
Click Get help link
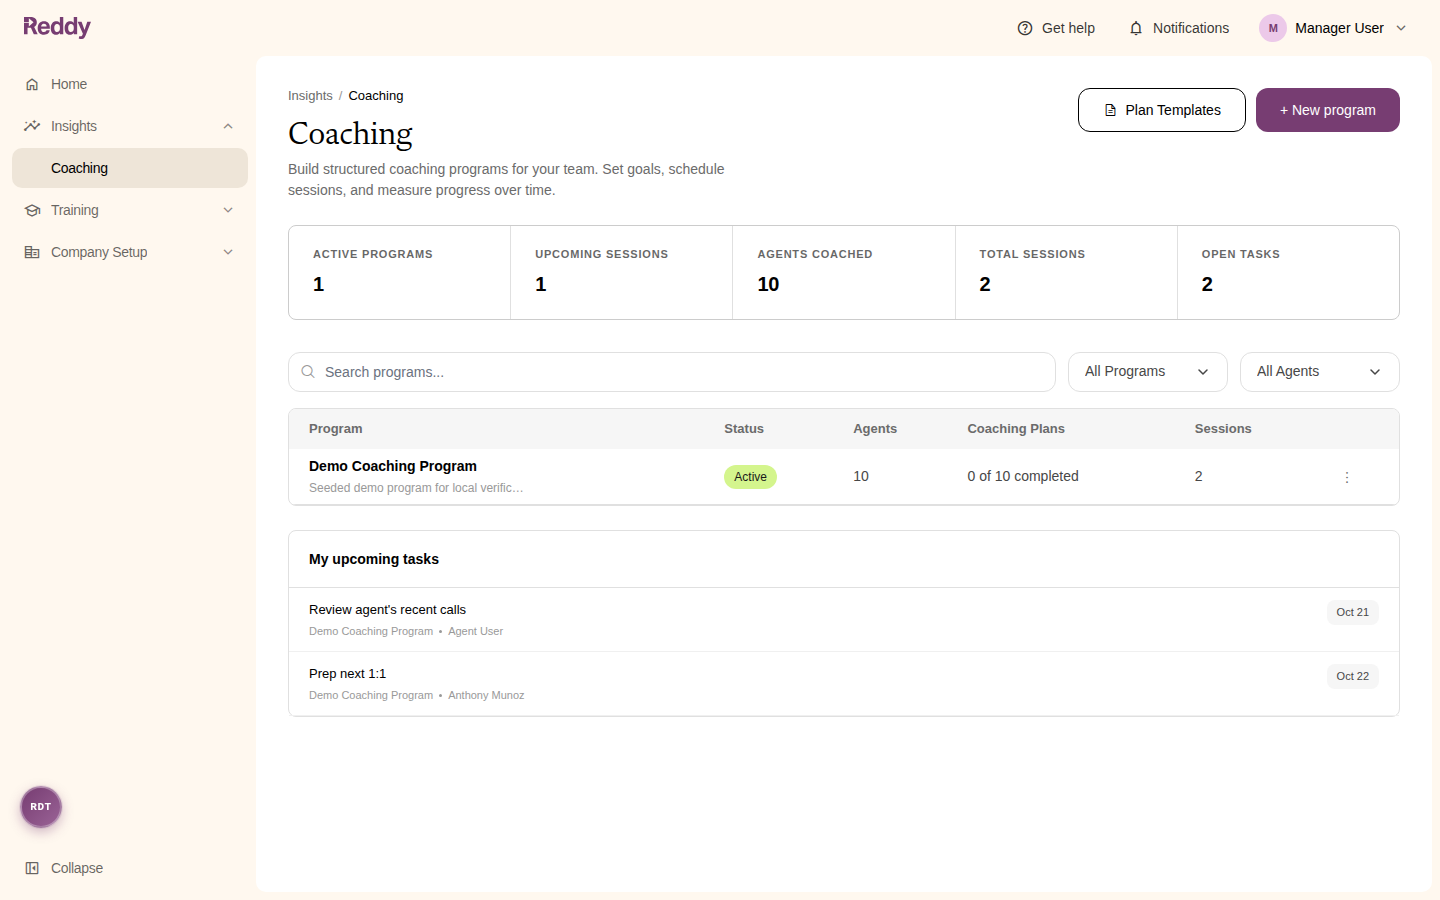click(1056, 28)
